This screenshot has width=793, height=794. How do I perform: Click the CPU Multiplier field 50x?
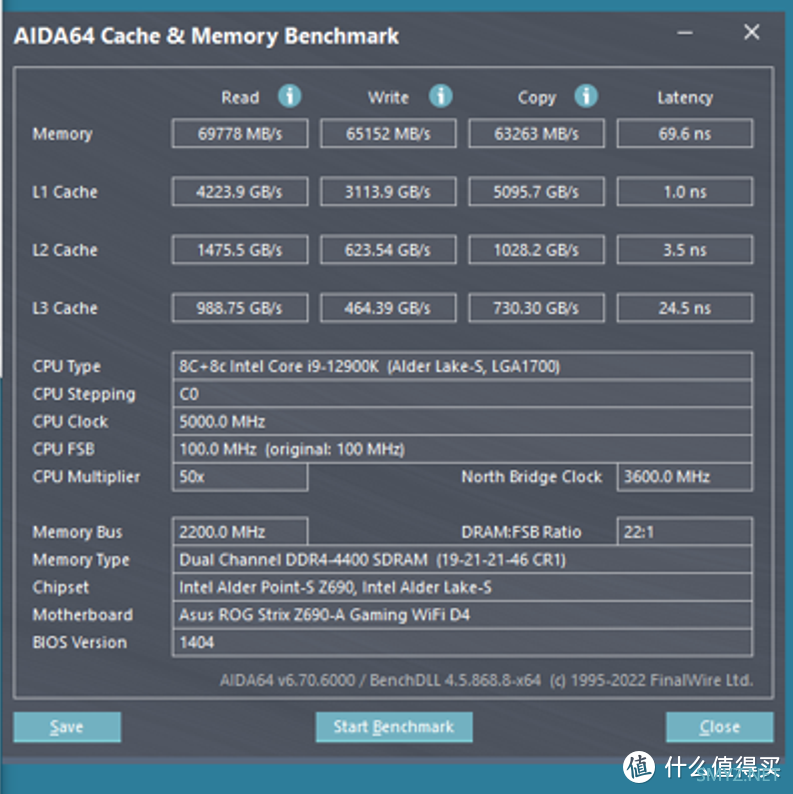pyautogui.click(x=240, y=477)
